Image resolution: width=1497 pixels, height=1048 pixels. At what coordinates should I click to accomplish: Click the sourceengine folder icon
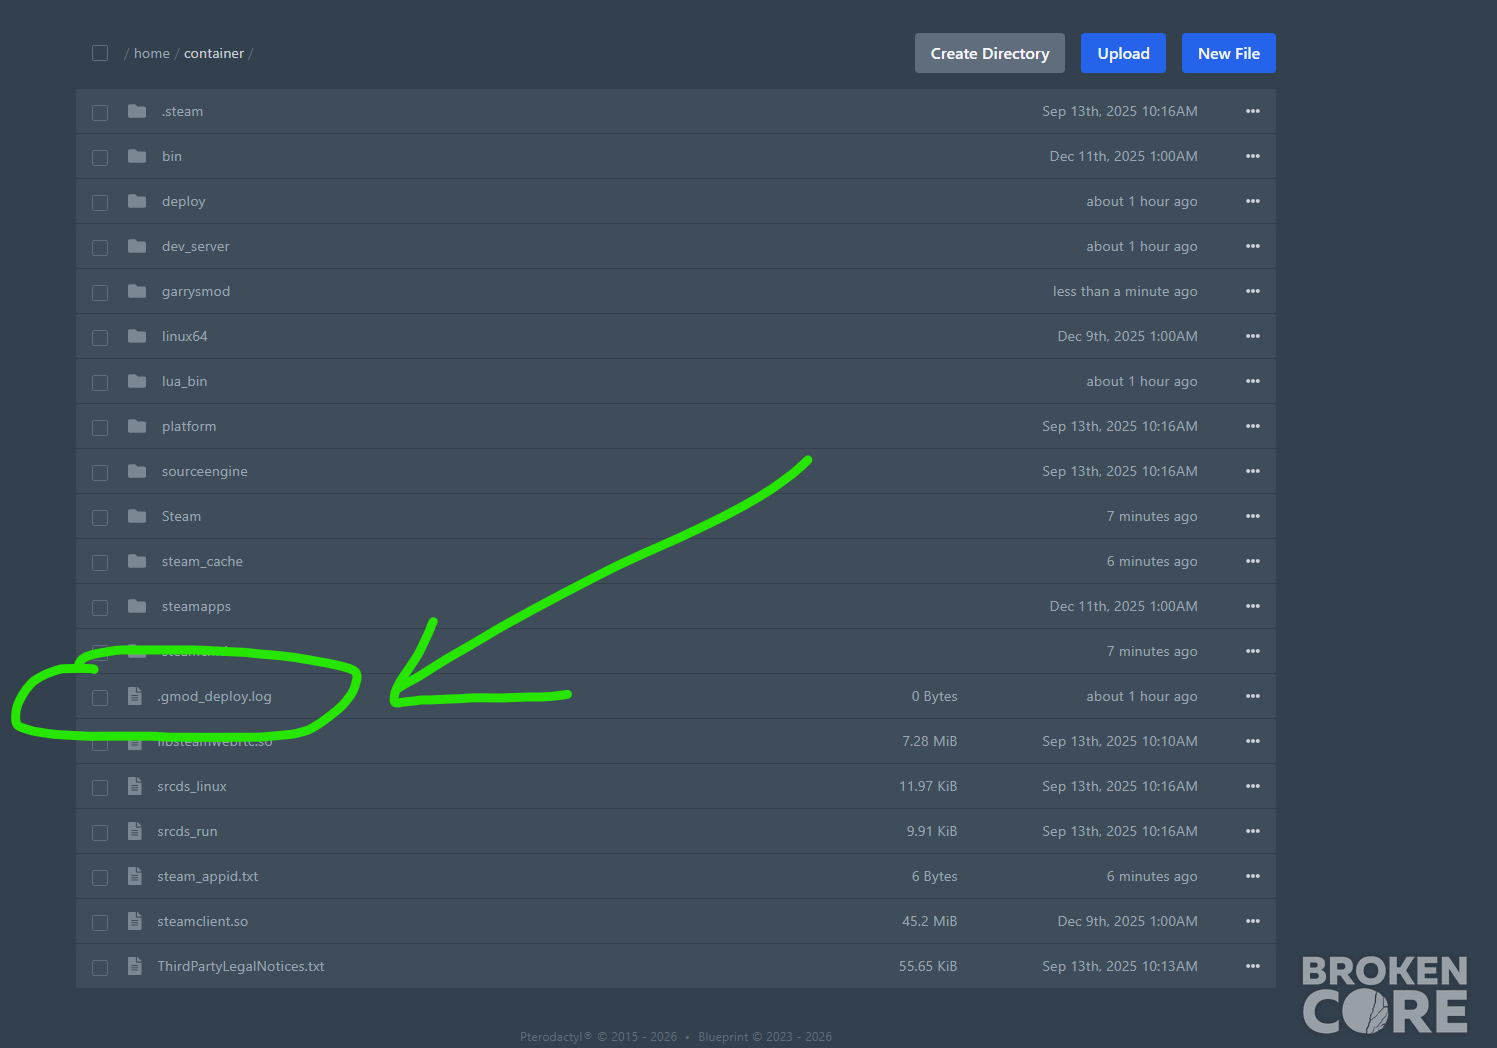(x=137, y=471)
